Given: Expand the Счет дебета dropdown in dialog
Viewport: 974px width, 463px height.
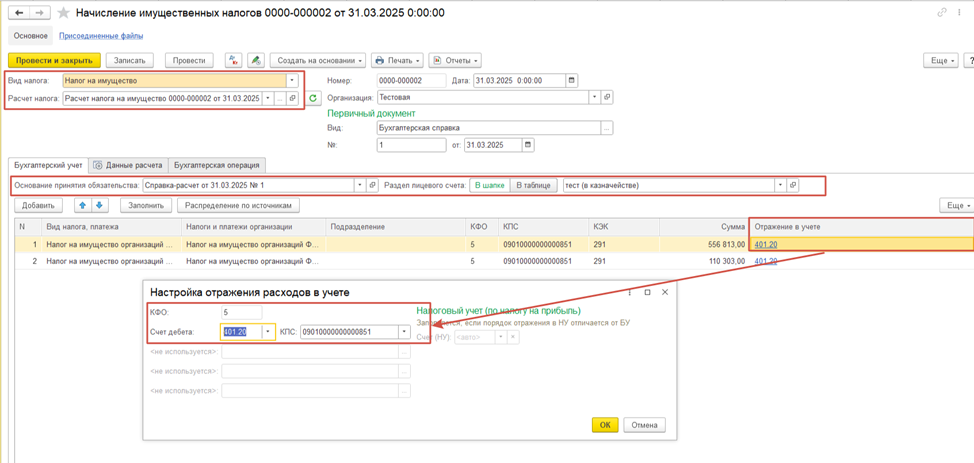Looking at the screenshot, I should [268, 332].
